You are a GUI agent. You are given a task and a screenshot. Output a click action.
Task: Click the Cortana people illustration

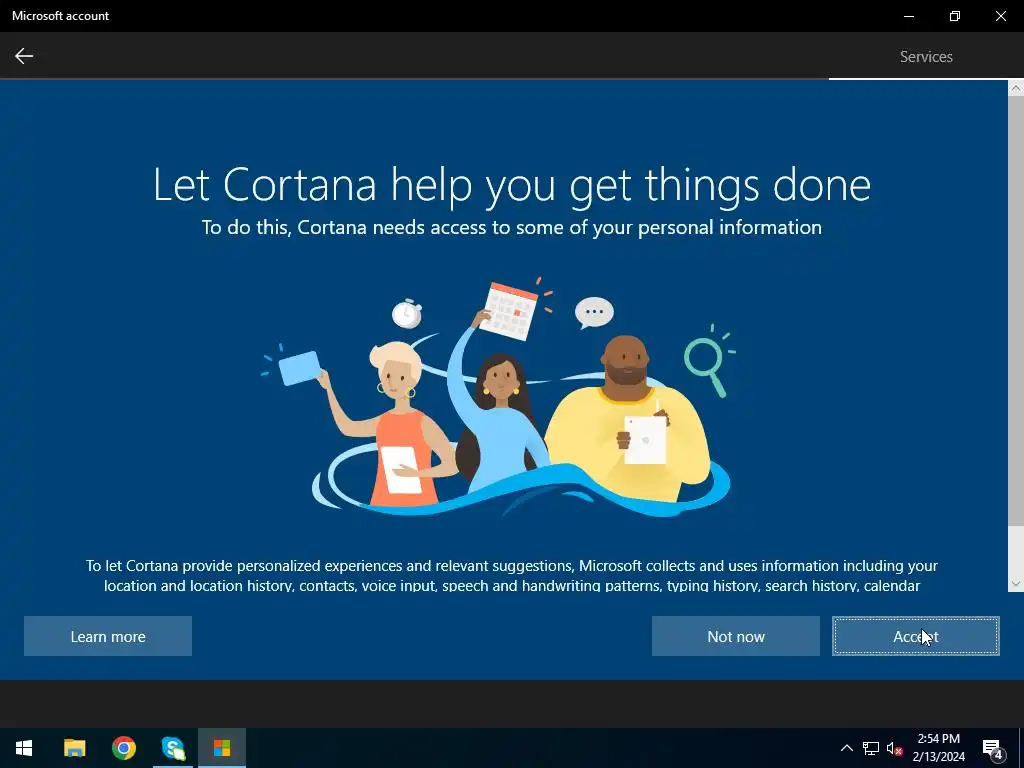(x=498, y=397)
